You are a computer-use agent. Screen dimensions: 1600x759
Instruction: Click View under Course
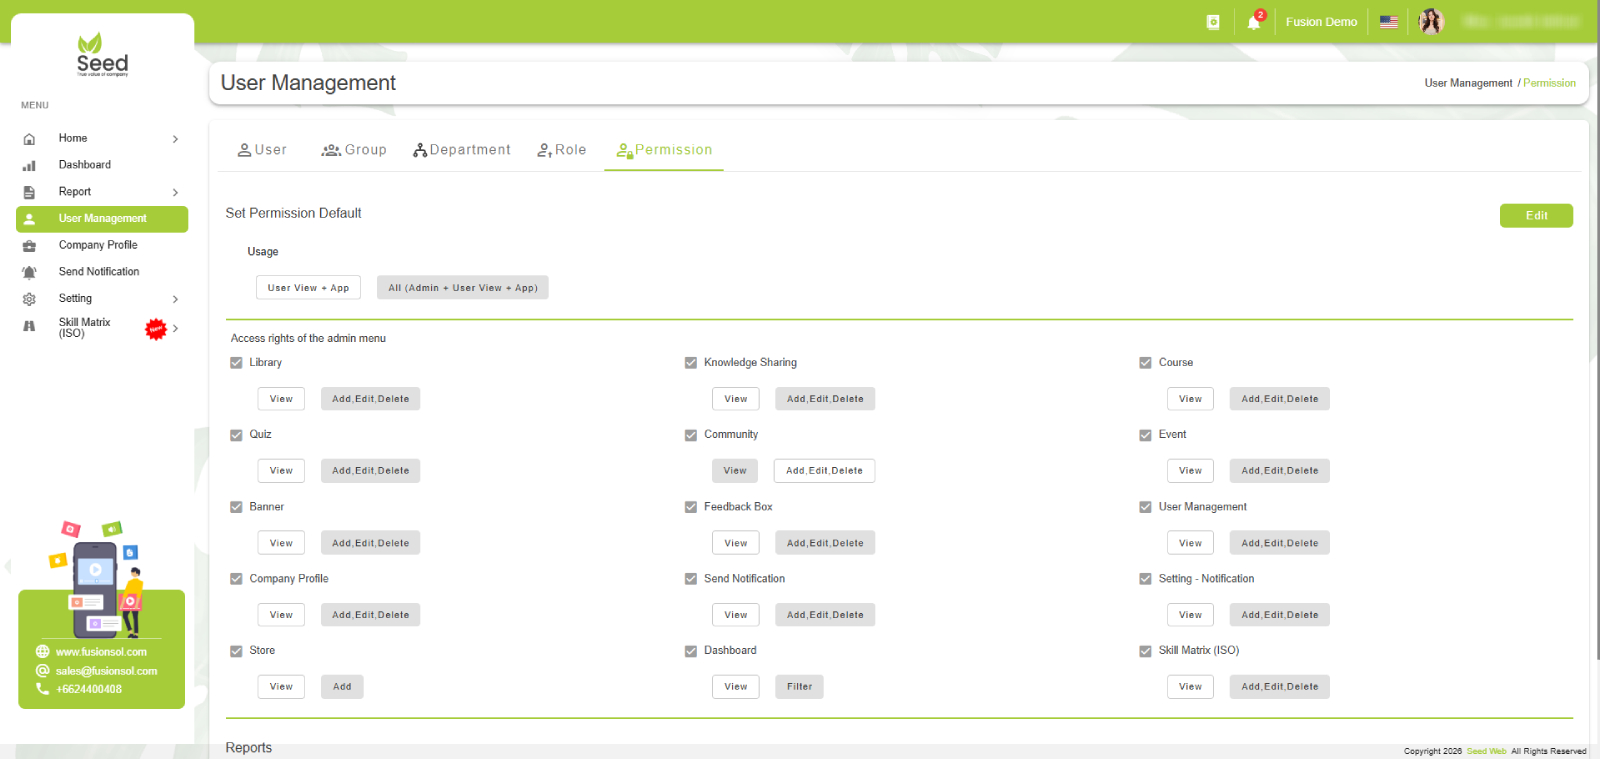pyautogui.click(x=1190, y=399)
